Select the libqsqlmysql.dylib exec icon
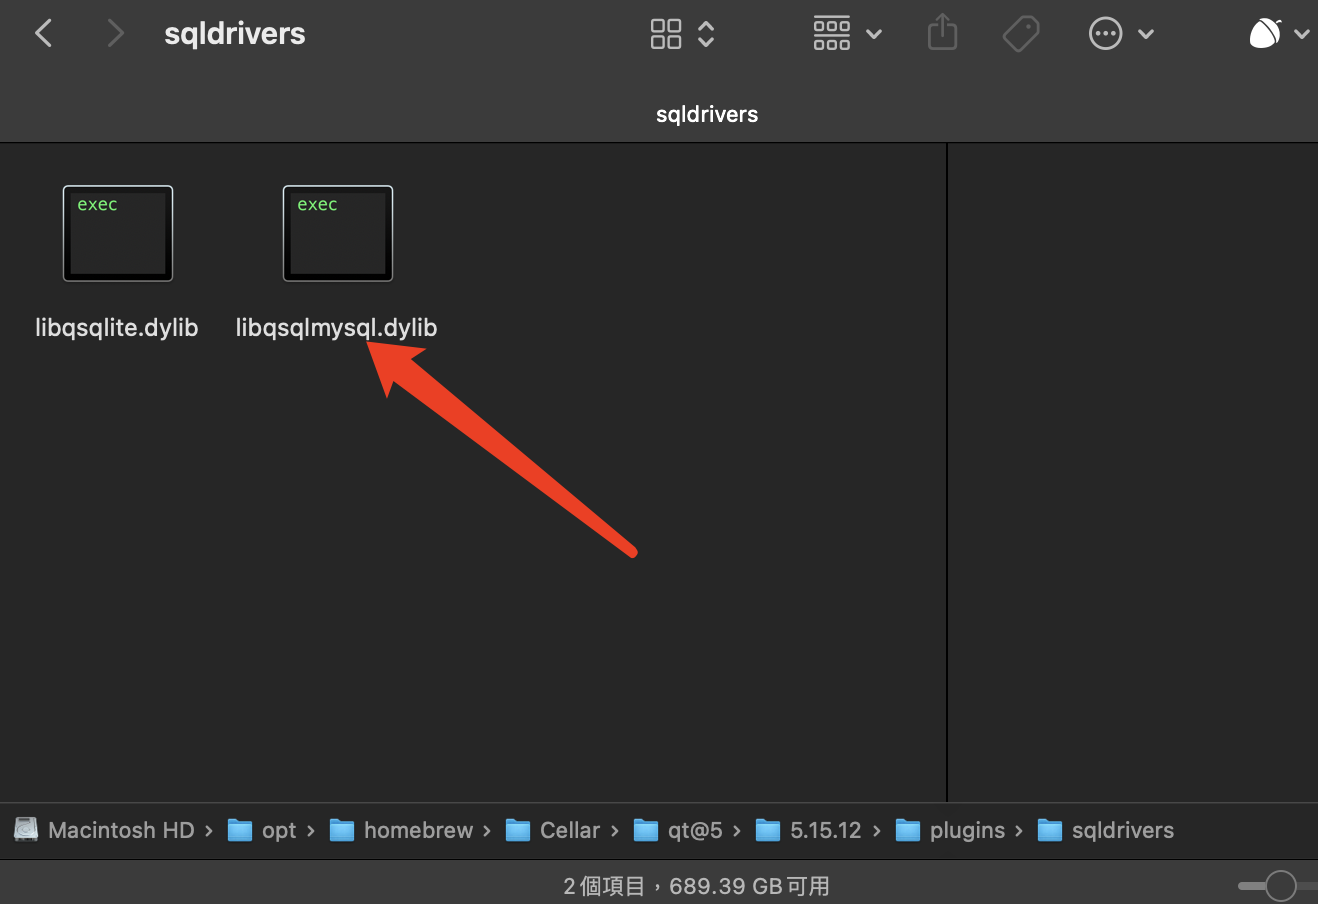Image resolution: width=1318 pixels, height=904 pixels. (x=338, y=233)
